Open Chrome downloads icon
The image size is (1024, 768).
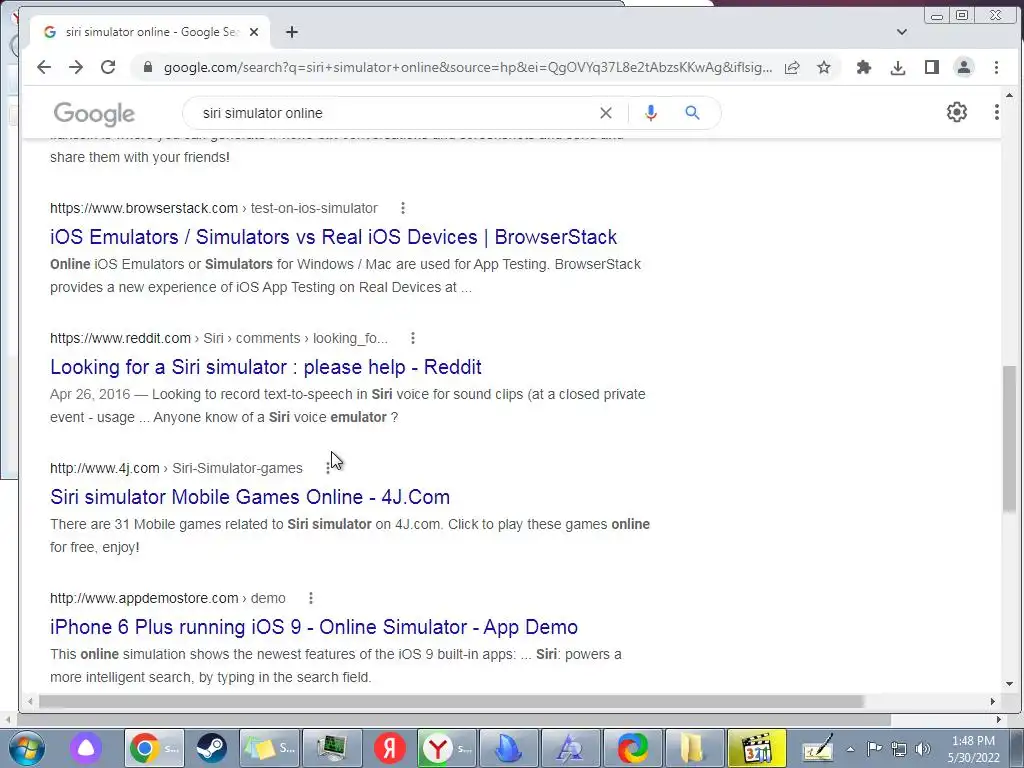898,67
